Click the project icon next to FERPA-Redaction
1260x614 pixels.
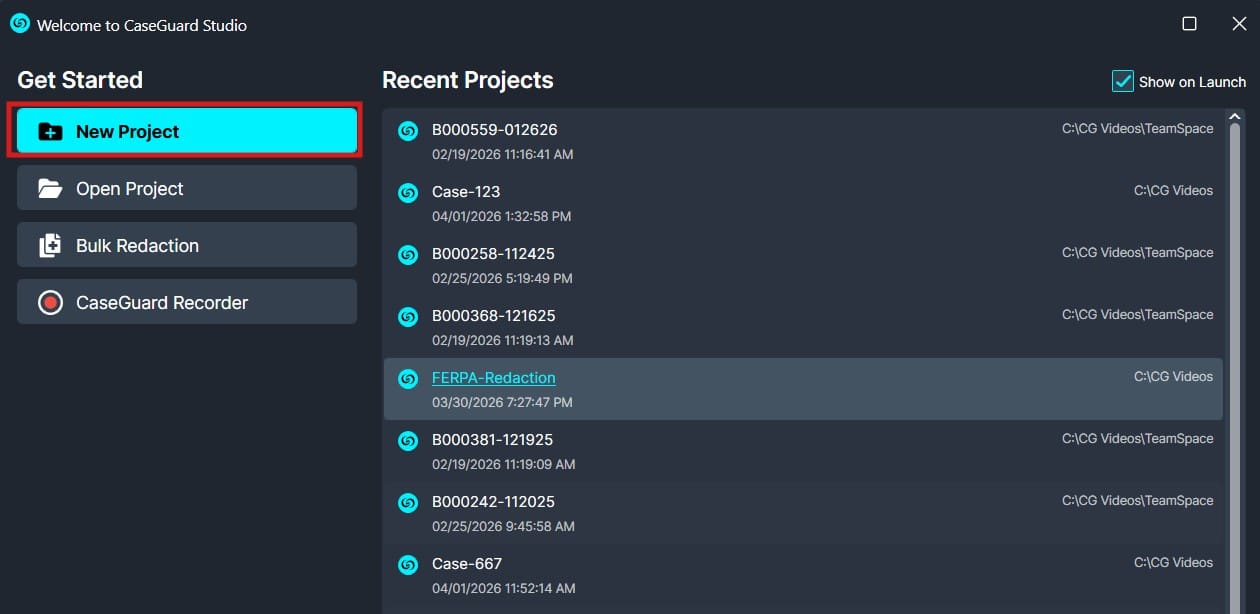(x=407, y=378)
